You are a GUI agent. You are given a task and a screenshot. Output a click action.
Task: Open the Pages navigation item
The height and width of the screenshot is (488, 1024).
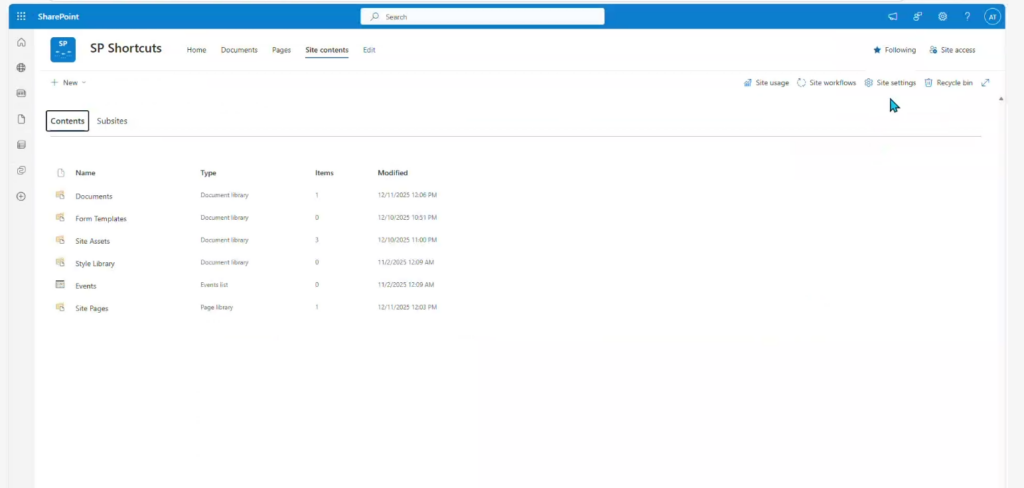(x=282, y=50)
